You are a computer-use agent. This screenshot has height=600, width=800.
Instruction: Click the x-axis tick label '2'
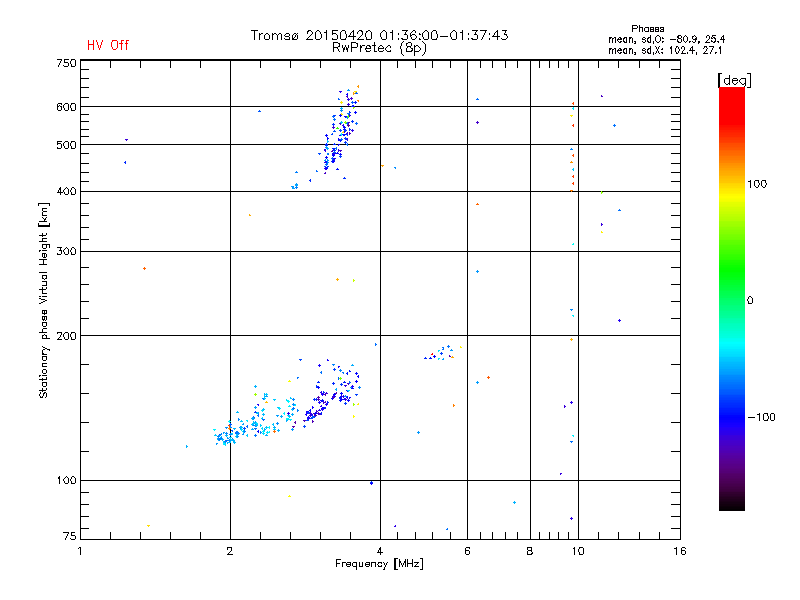tap(230, 551)
